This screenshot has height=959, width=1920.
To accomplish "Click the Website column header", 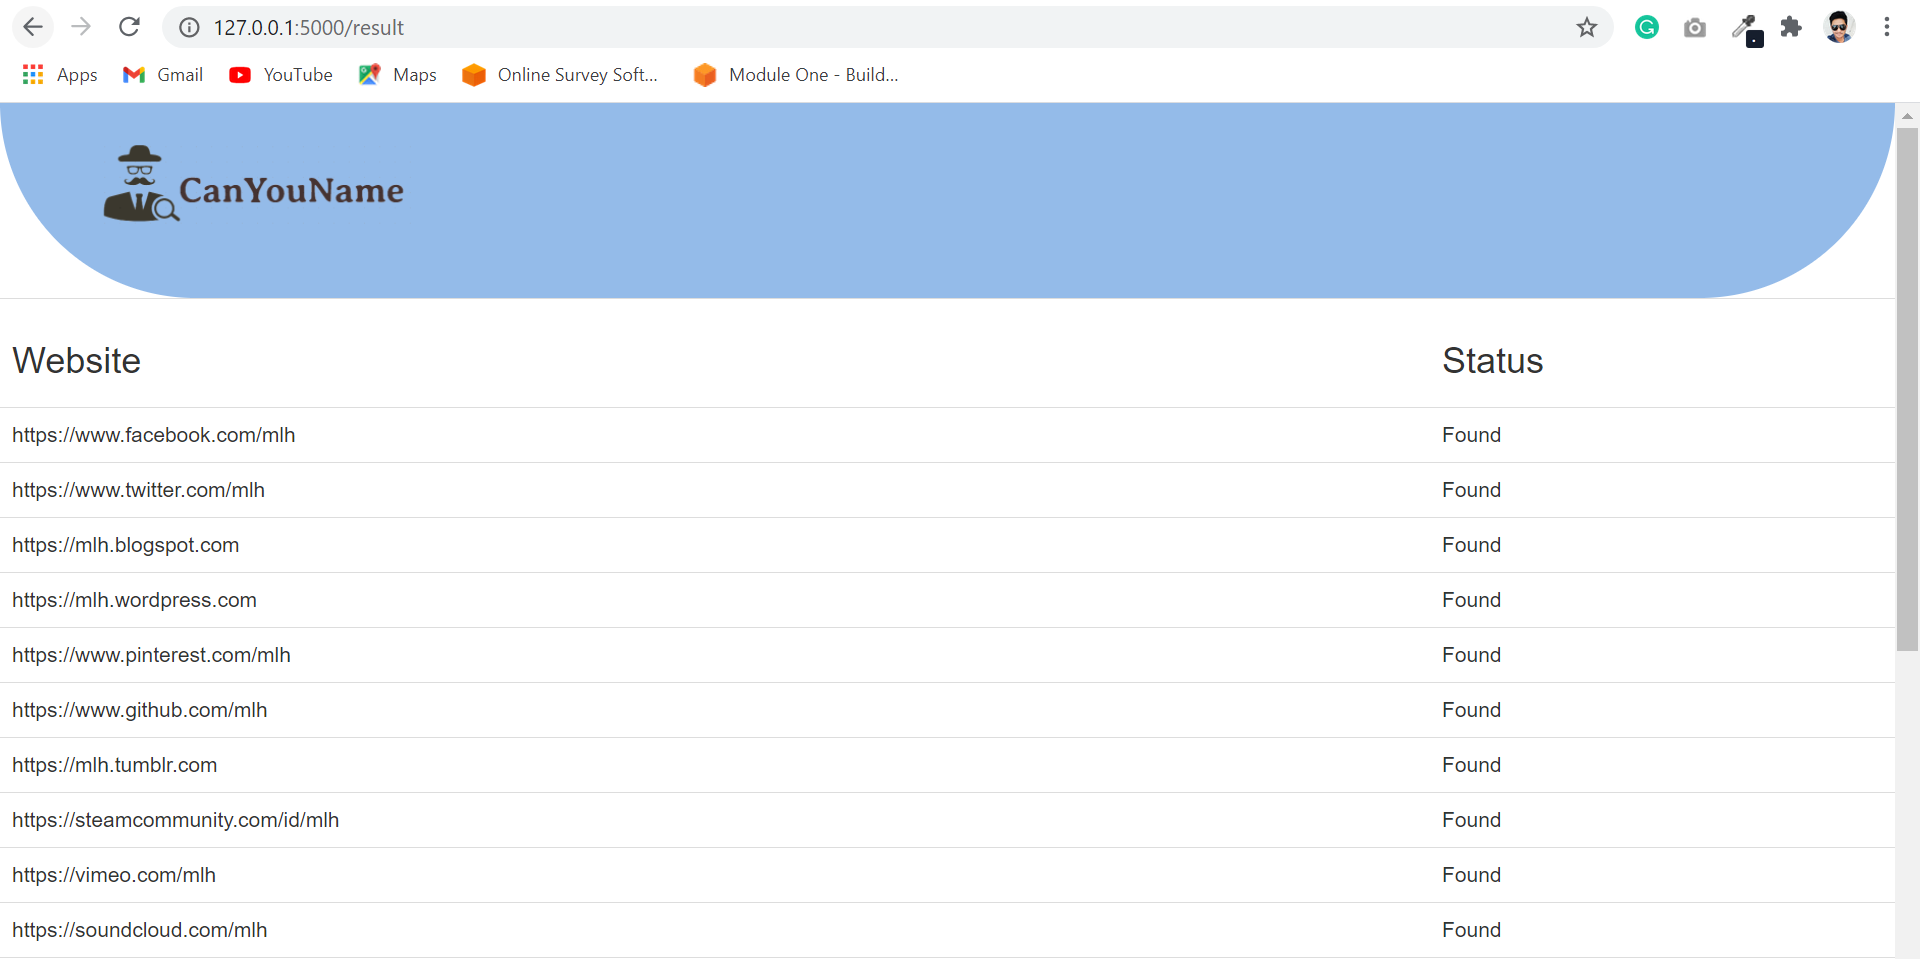I will coord(77,361).
